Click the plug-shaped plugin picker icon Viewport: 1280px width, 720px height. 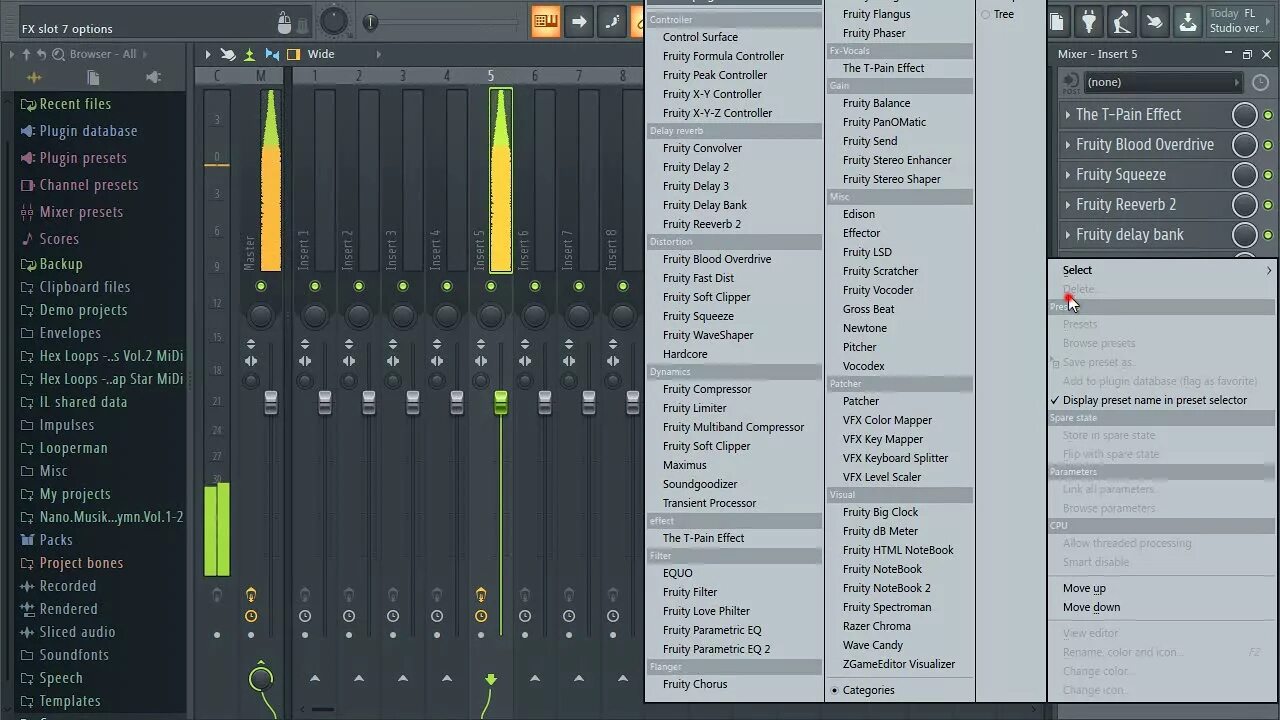(1089, 21)
